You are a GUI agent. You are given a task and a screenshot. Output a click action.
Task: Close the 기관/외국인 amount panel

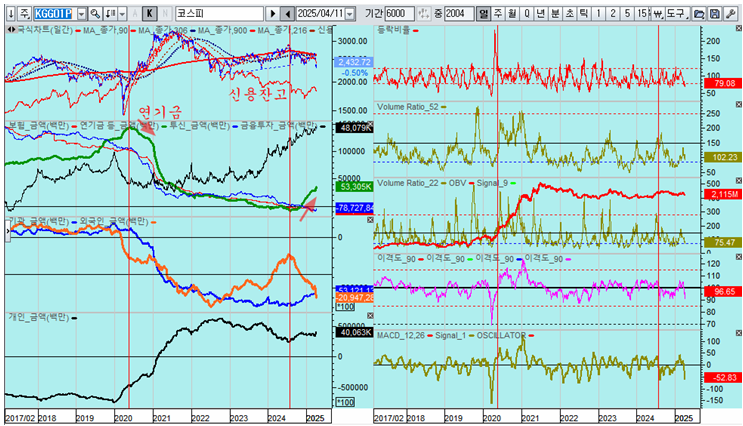[371, 220]
